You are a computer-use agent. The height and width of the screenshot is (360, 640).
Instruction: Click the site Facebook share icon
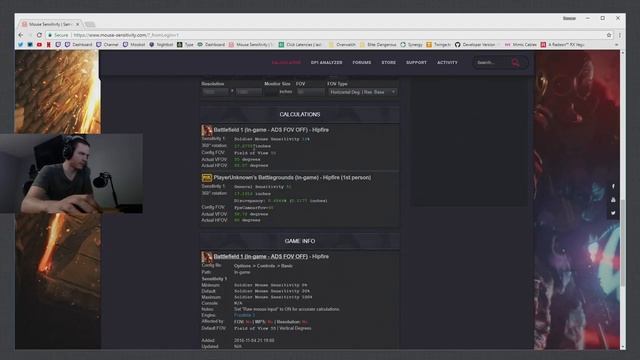point(613,186)
